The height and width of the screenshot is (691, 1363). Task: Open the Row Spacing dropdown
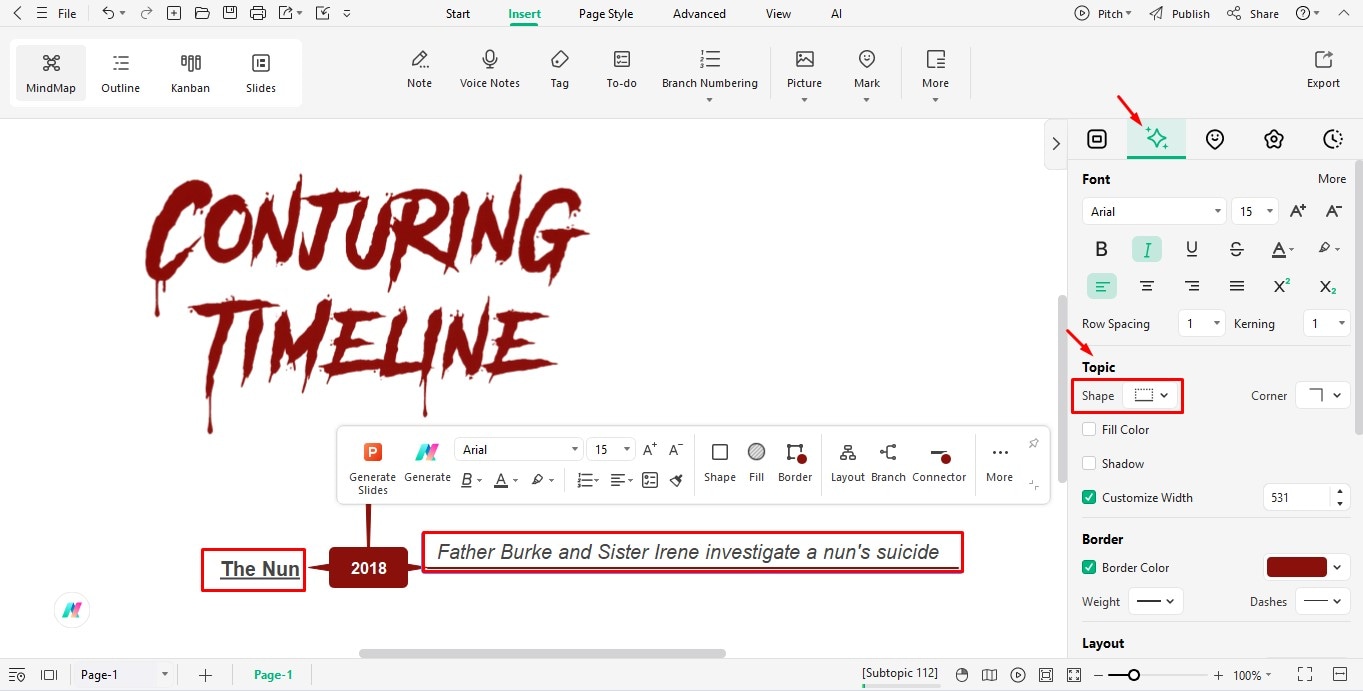coord(1201,323)
